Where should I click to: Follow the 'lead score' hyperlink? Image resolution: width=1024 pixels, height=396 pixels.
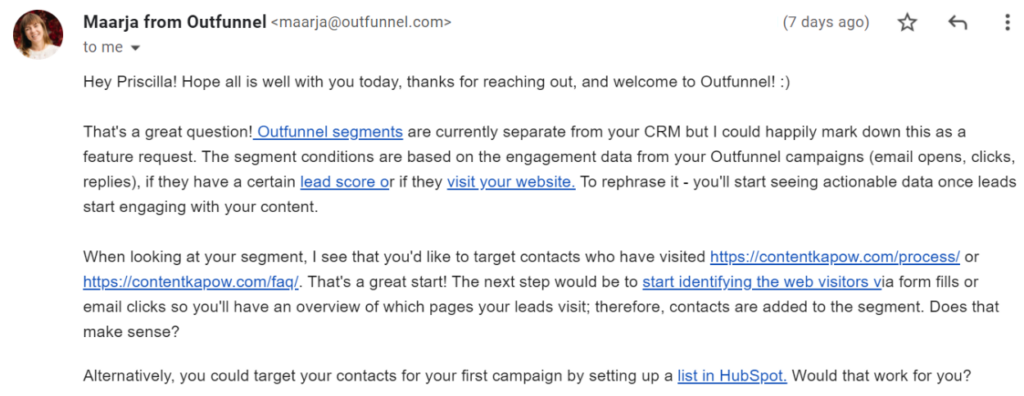[344, 182]
